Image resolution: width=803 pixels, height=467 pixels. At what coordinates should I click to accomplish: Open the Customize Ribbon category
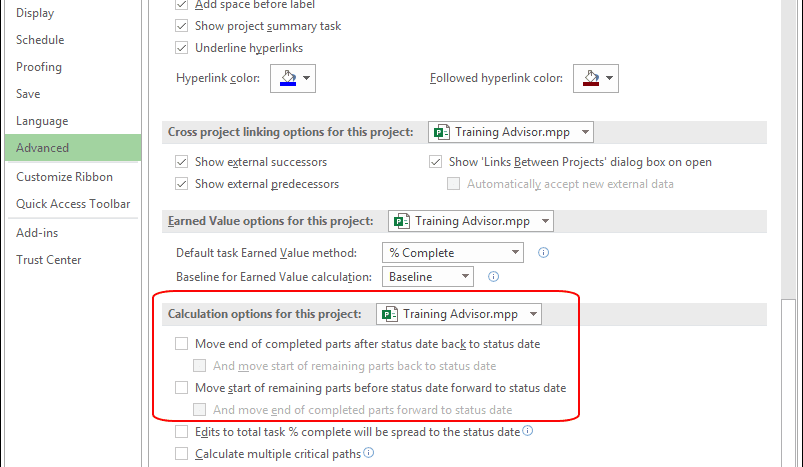tap(65, 177)
